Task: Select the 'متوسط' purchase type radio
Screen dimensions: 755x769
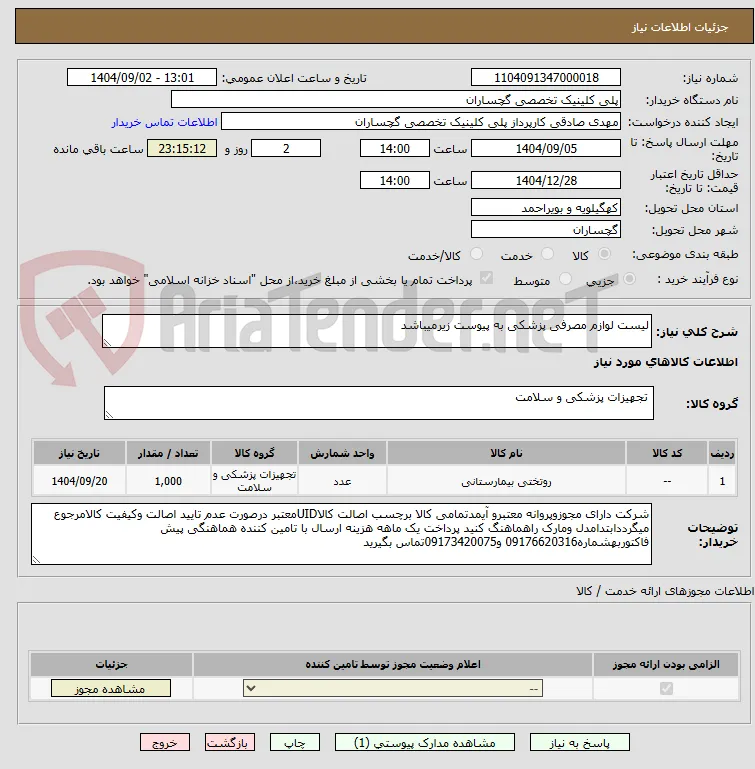Action: (x=565, y=279)
